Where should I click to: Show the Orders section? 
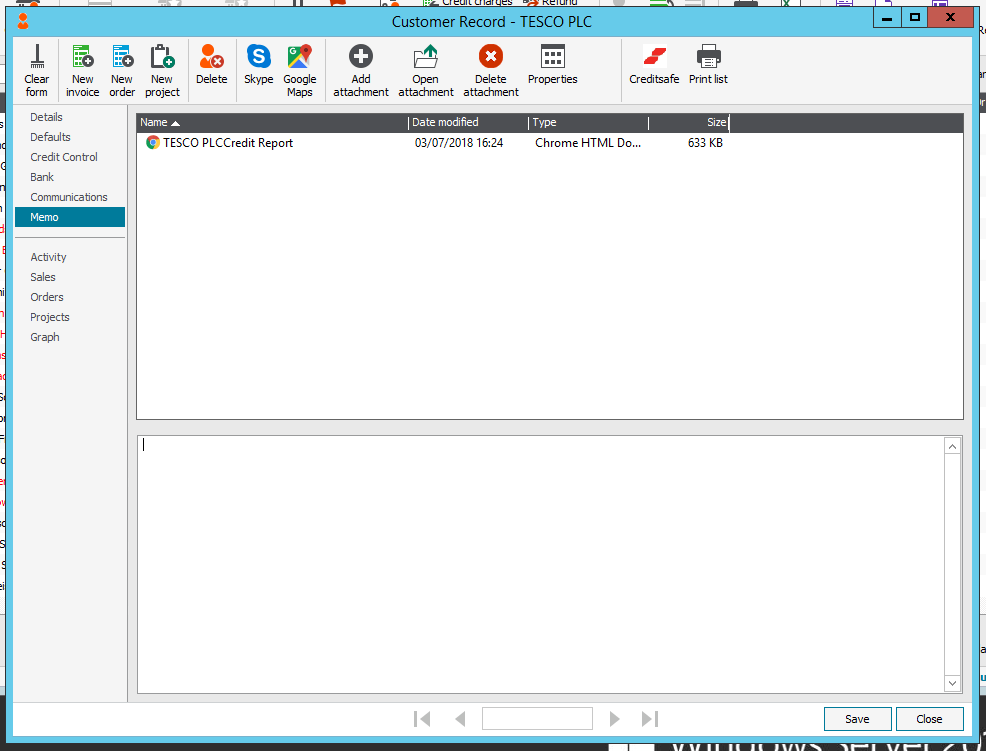(x=47, y=298)
